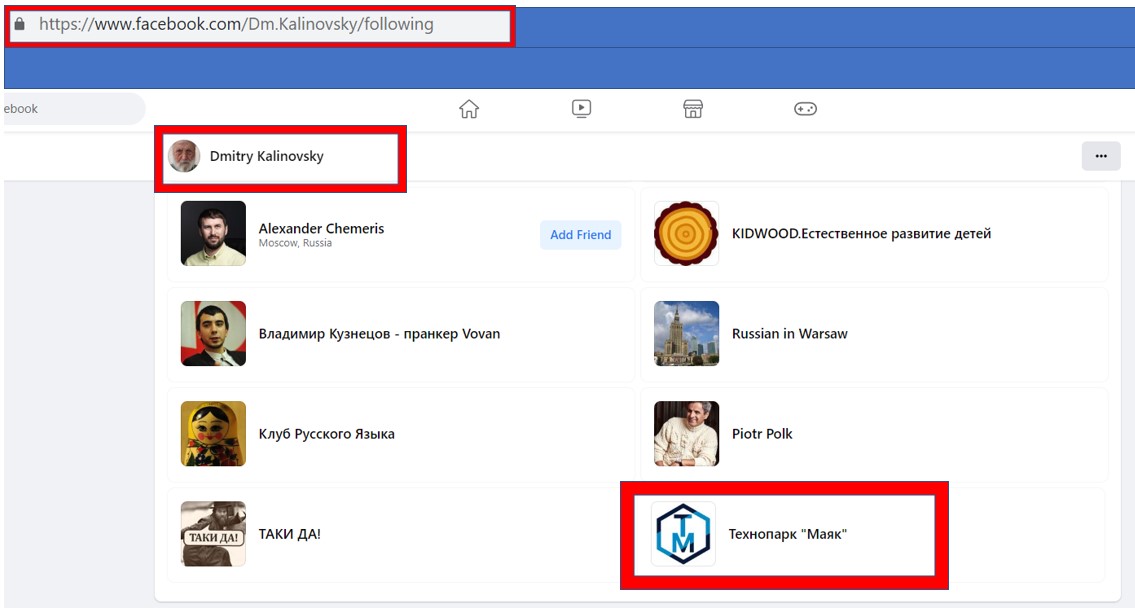Open the three-dots more options button
The height and width of the screenshot is (608, 1135).
pos(1101,156)
